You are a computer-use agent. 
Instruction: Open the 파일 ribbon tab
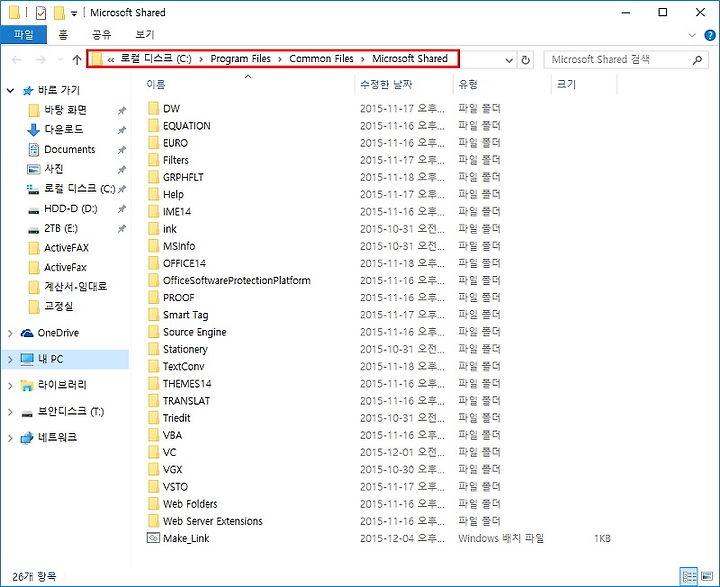[x=23, y=35]
